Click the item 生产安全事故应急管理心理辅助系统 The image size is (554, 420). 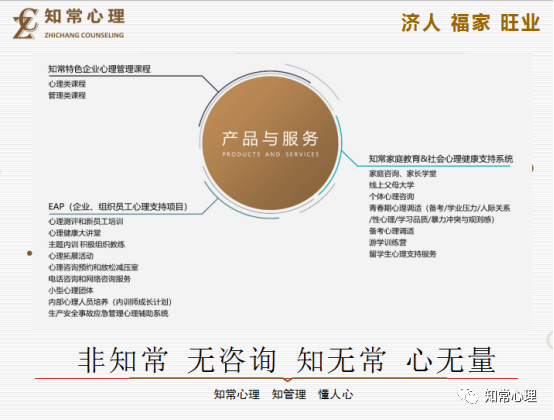[108, 313]
